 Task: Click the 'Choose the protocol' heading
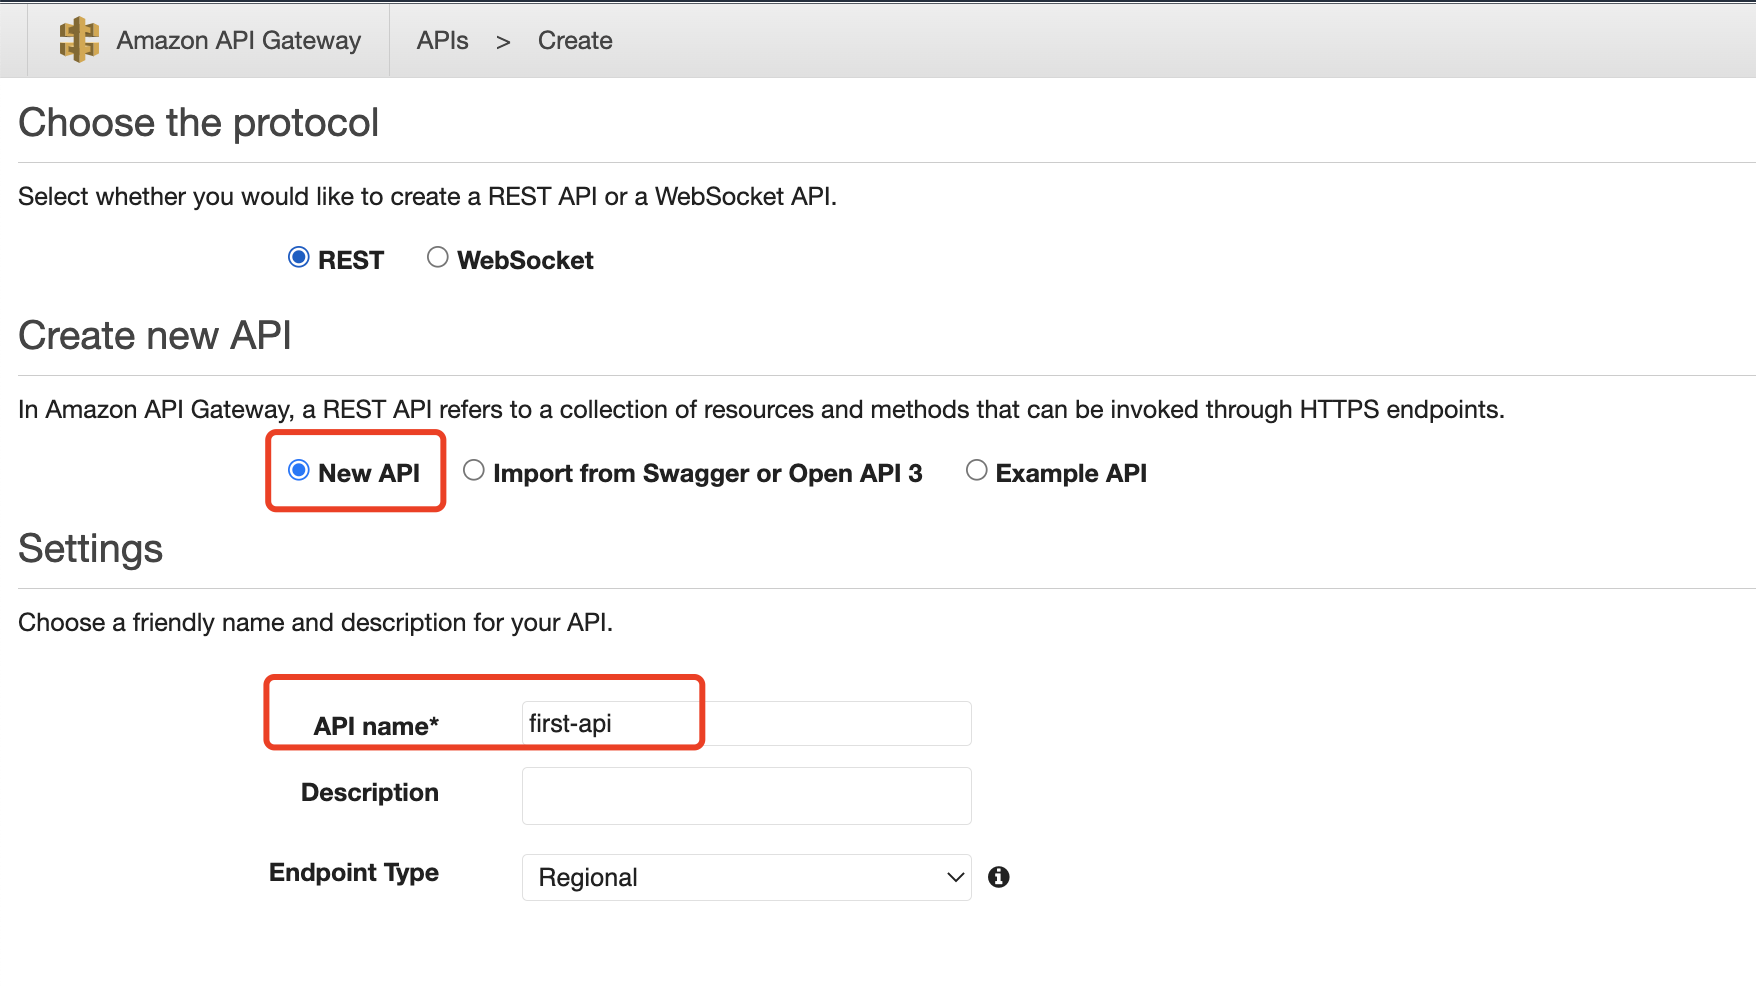click(198, 123)
